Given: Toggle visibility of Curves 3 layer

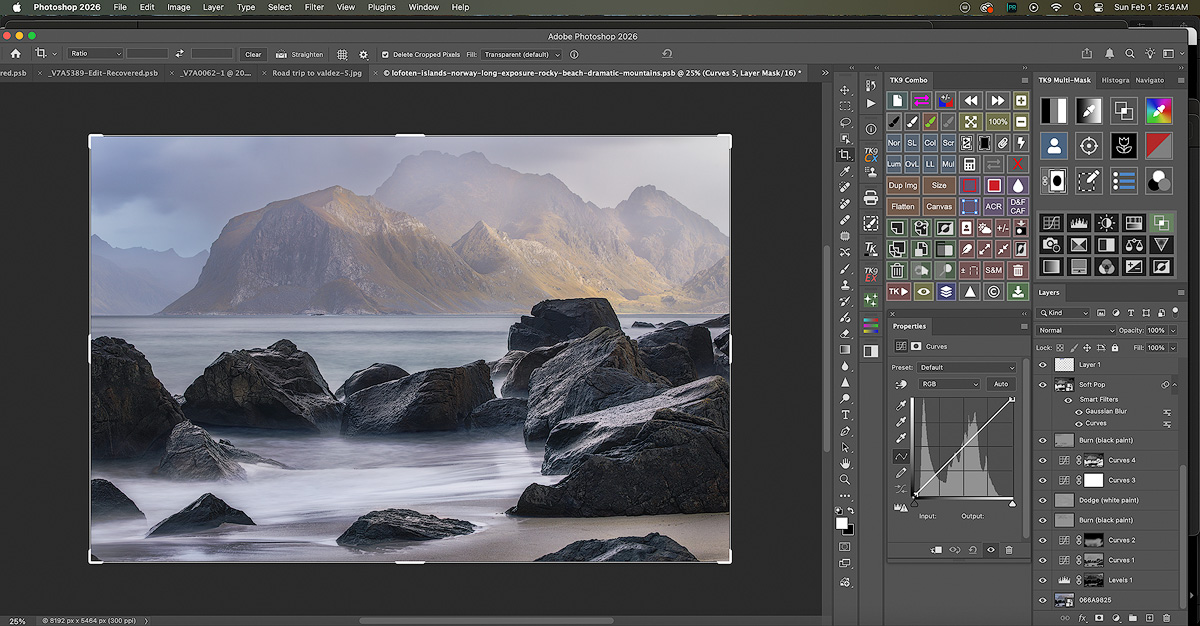Looking at the screenshot, I should pyautogui.click(x=1043, y=480).
